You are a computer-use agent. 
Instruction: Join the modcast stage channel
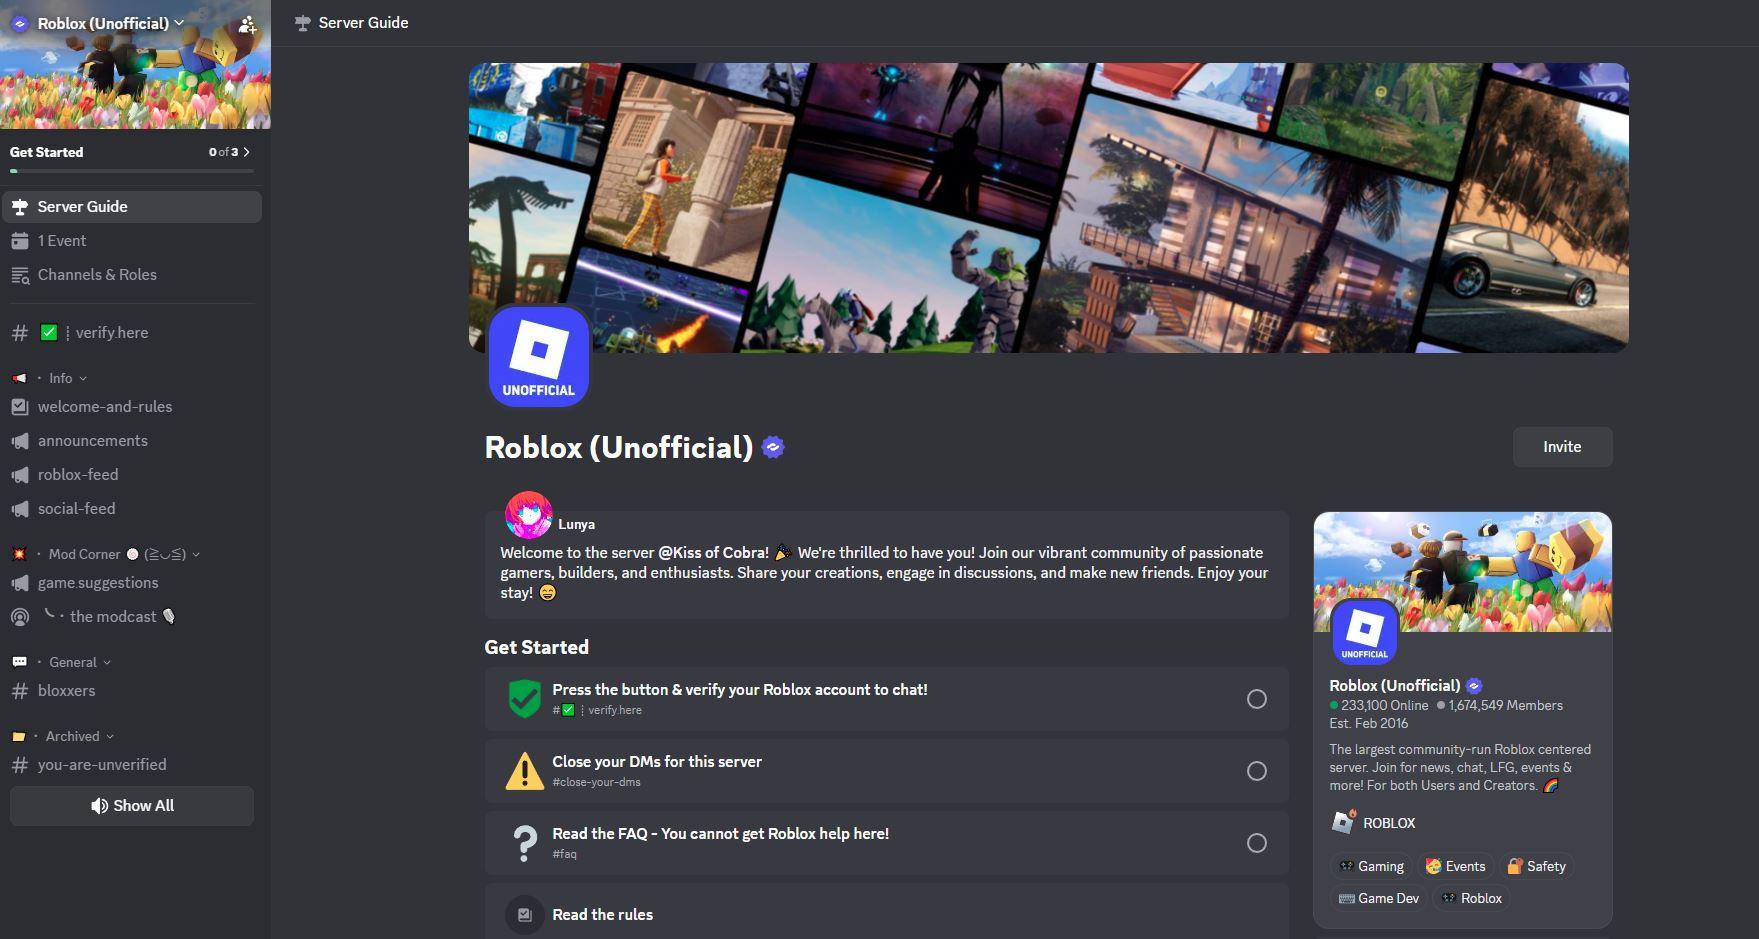pyautogui.click(x=132, y=617)
